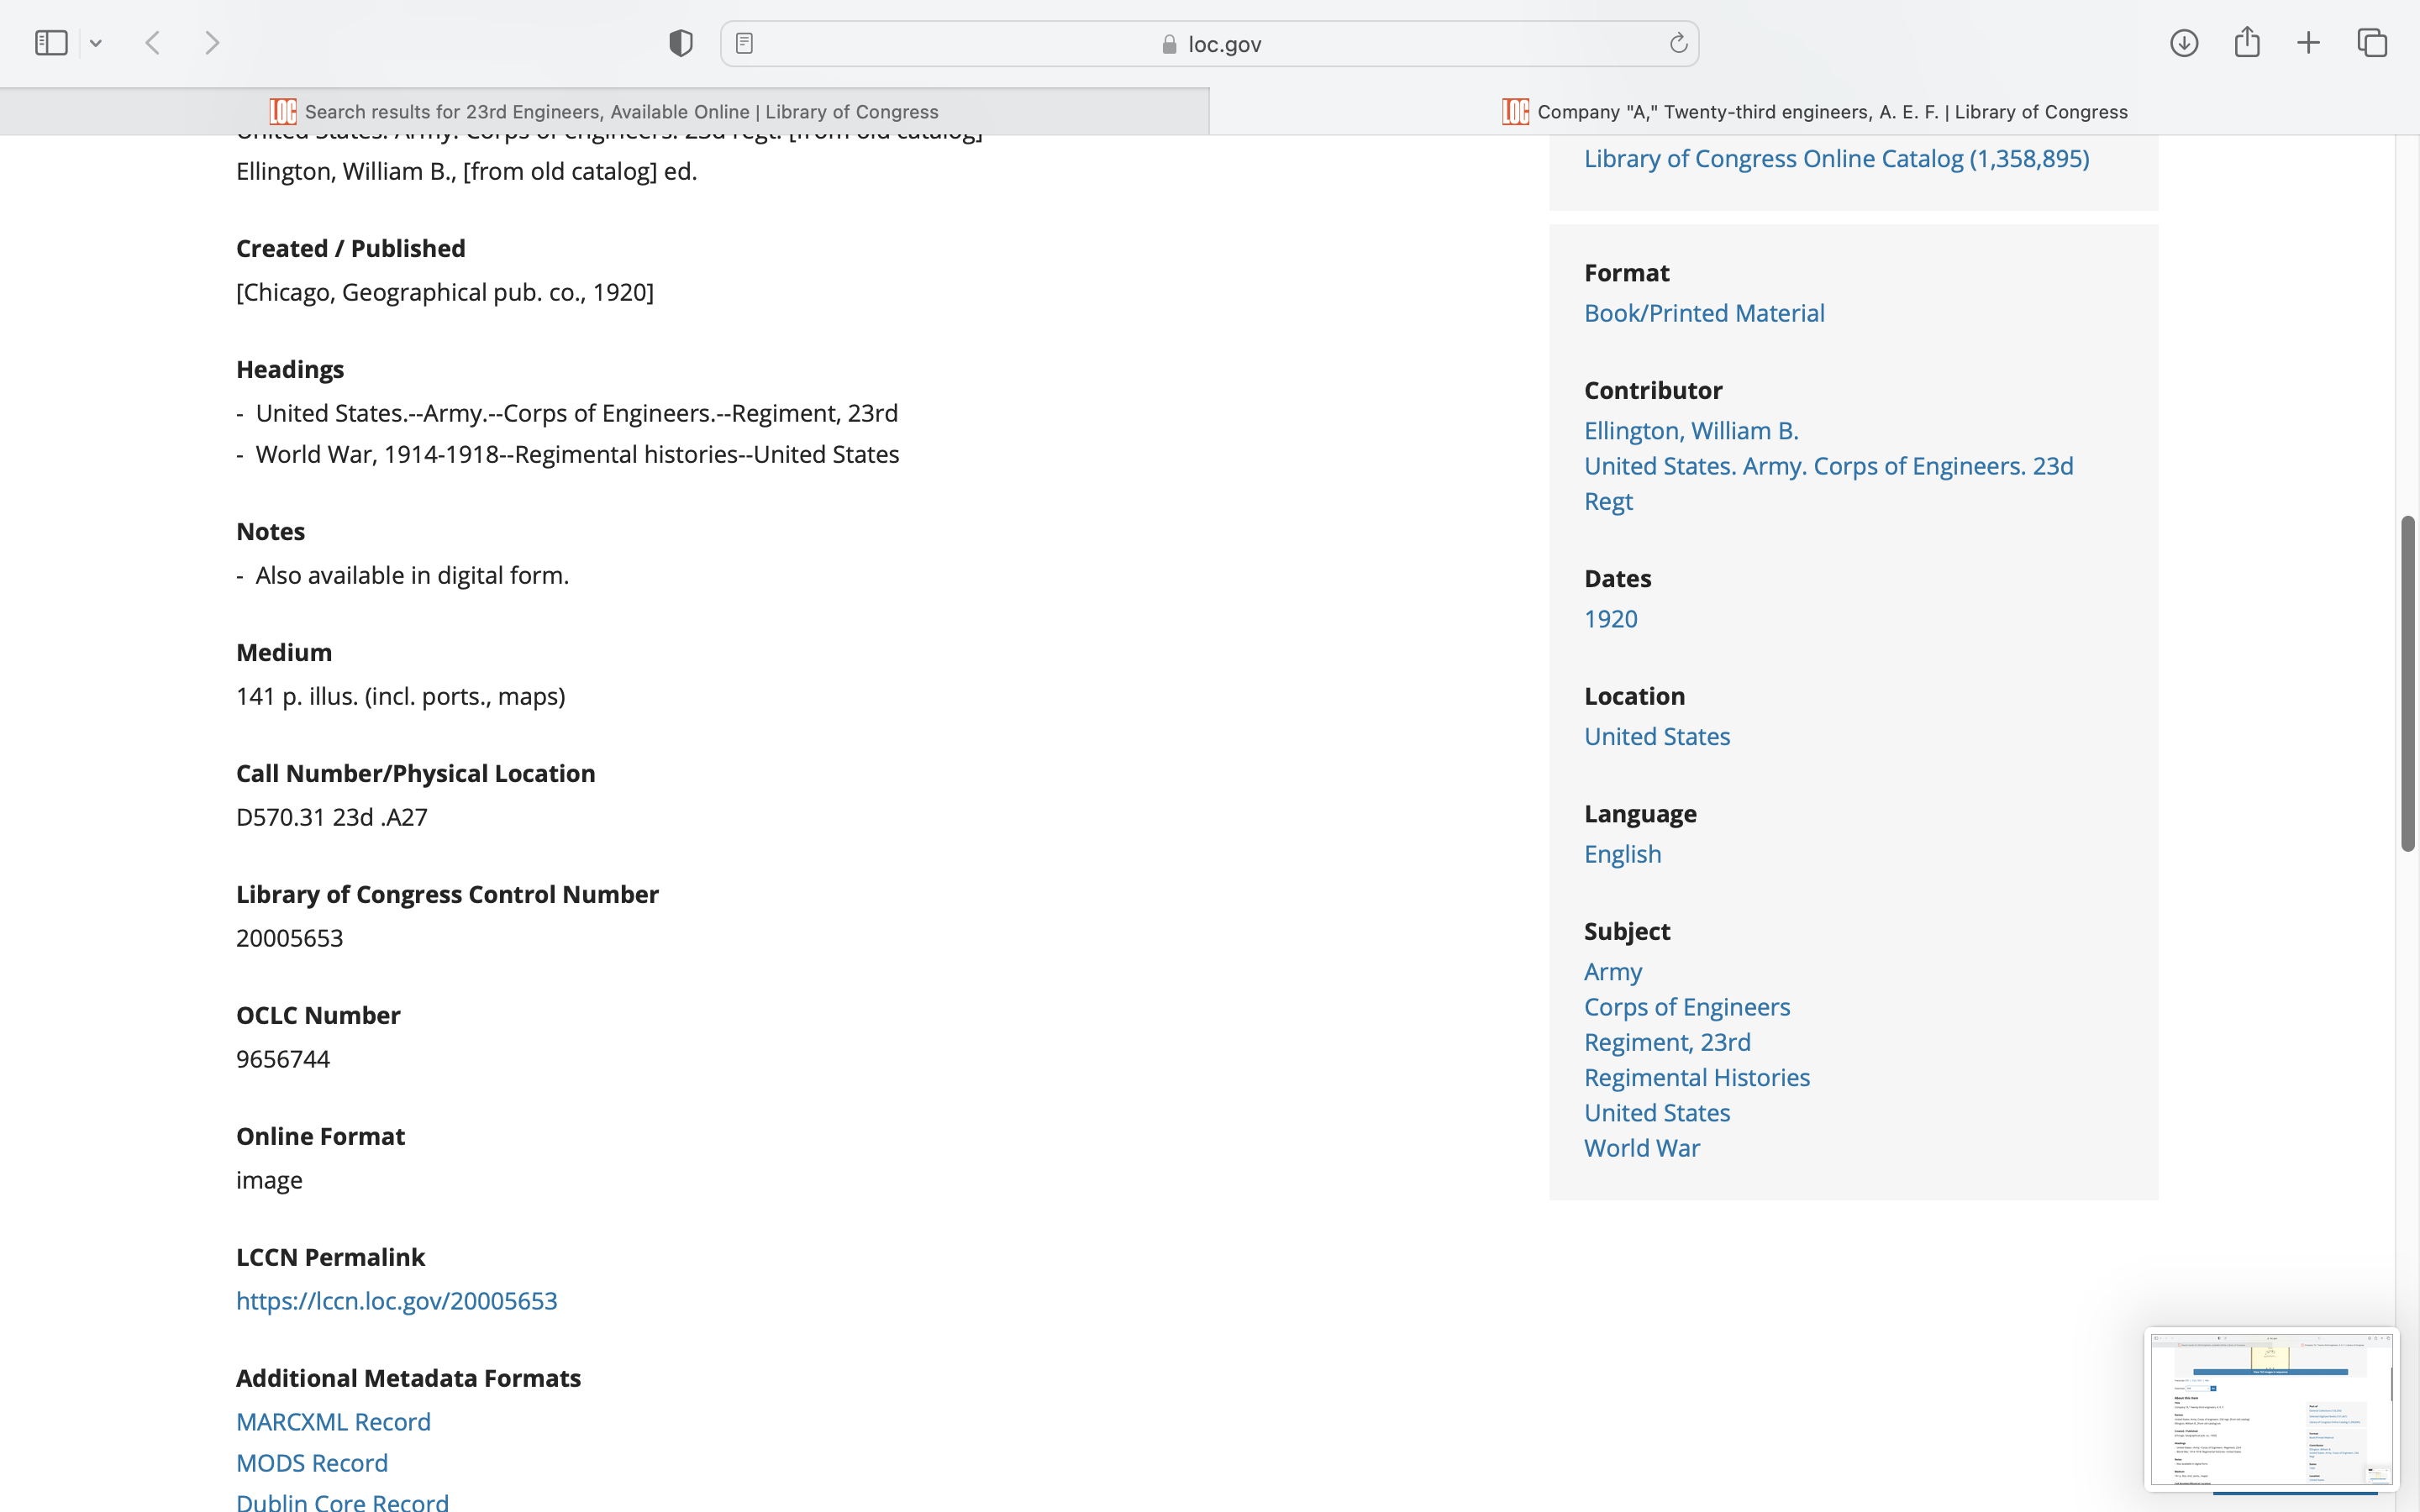Show Reader view icon in address bar
Viewport: 2420px width, 1512px height.
click(x=744, y=43)
